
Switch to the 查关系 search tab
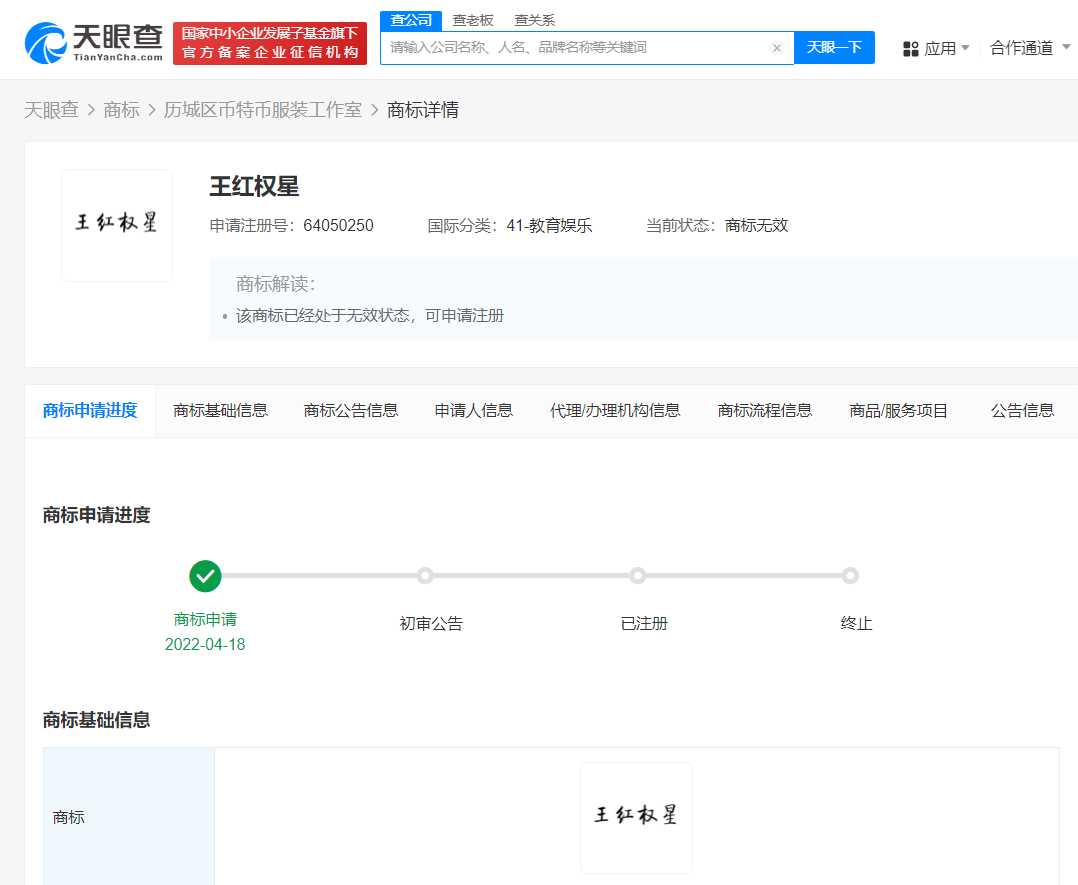(x=535, y=19)
